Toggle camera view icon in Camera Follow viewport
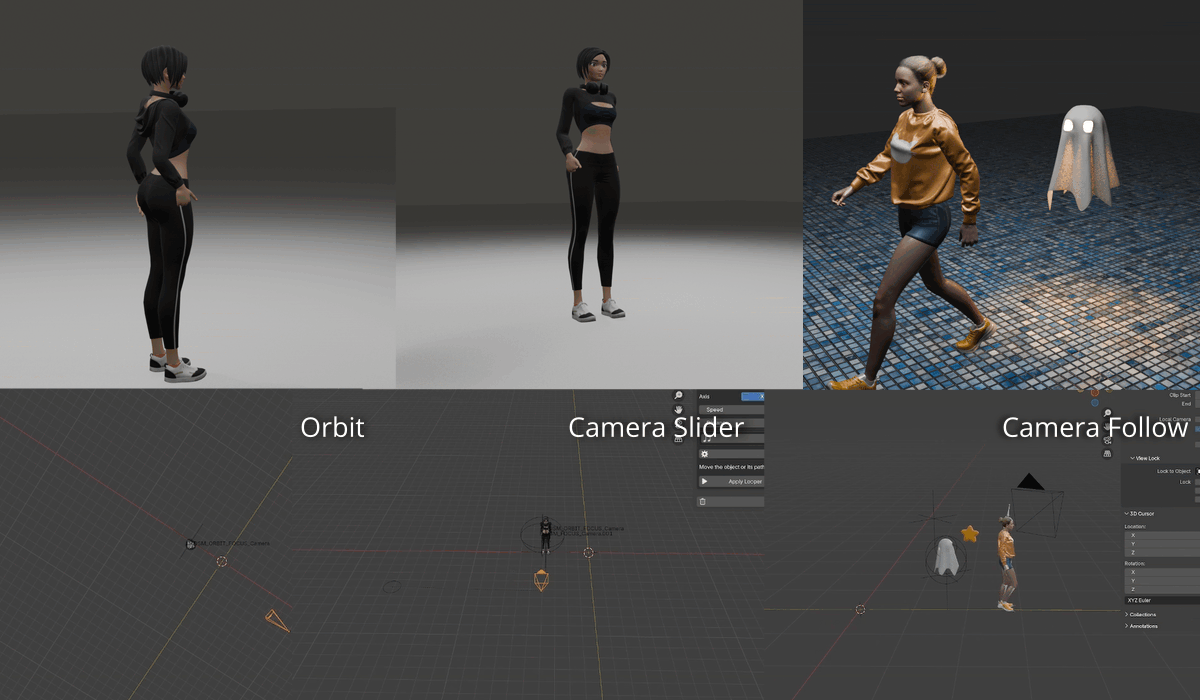The height and width of the screenshot is (700, 1200). [1107, 440]
